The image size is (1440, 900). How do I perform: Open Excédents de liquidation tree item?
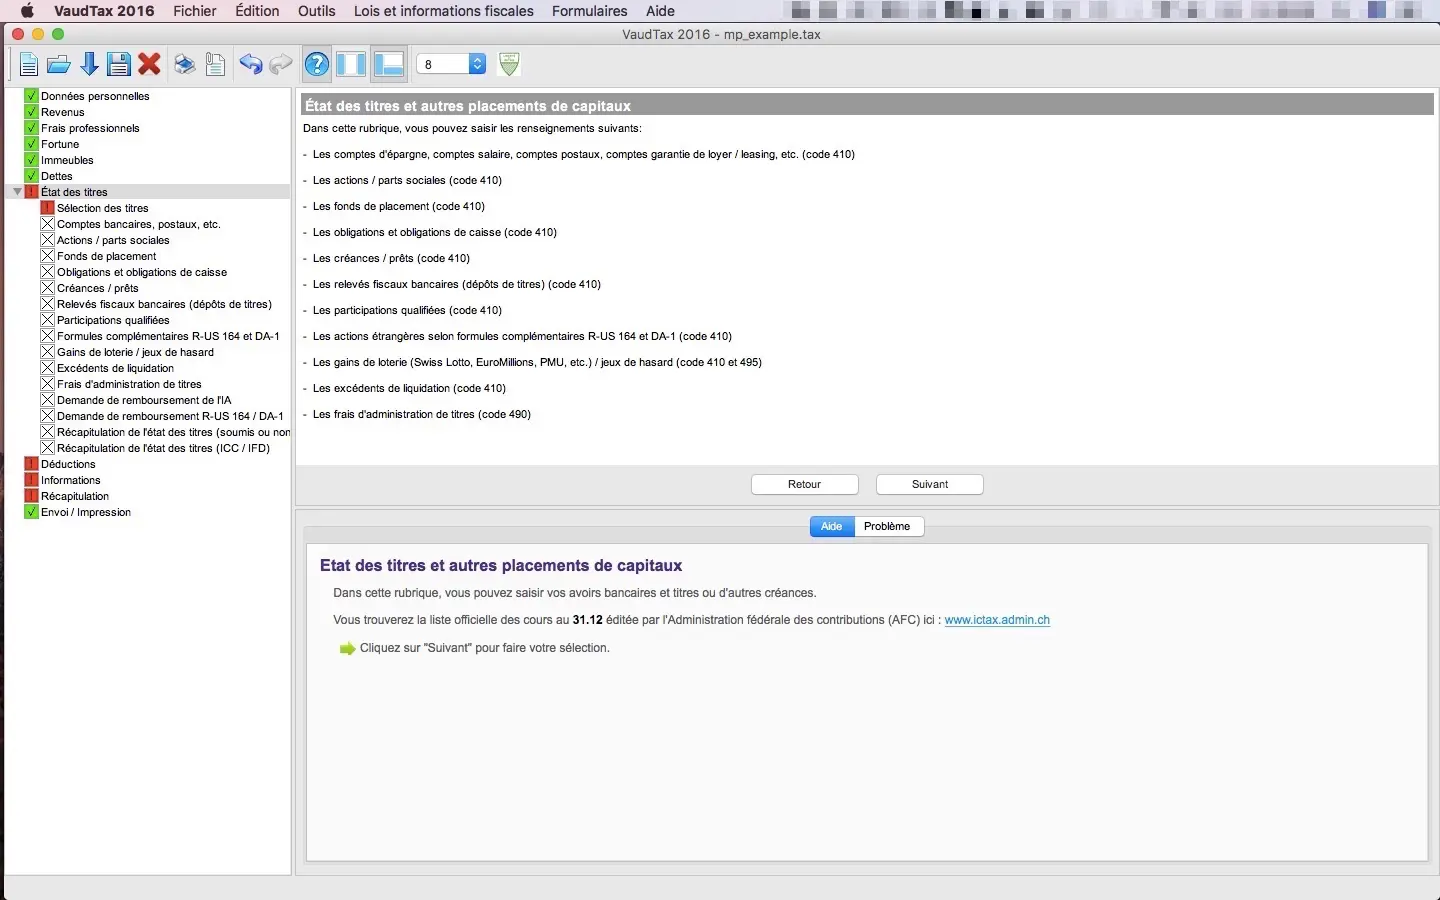[x=115, y=368]
